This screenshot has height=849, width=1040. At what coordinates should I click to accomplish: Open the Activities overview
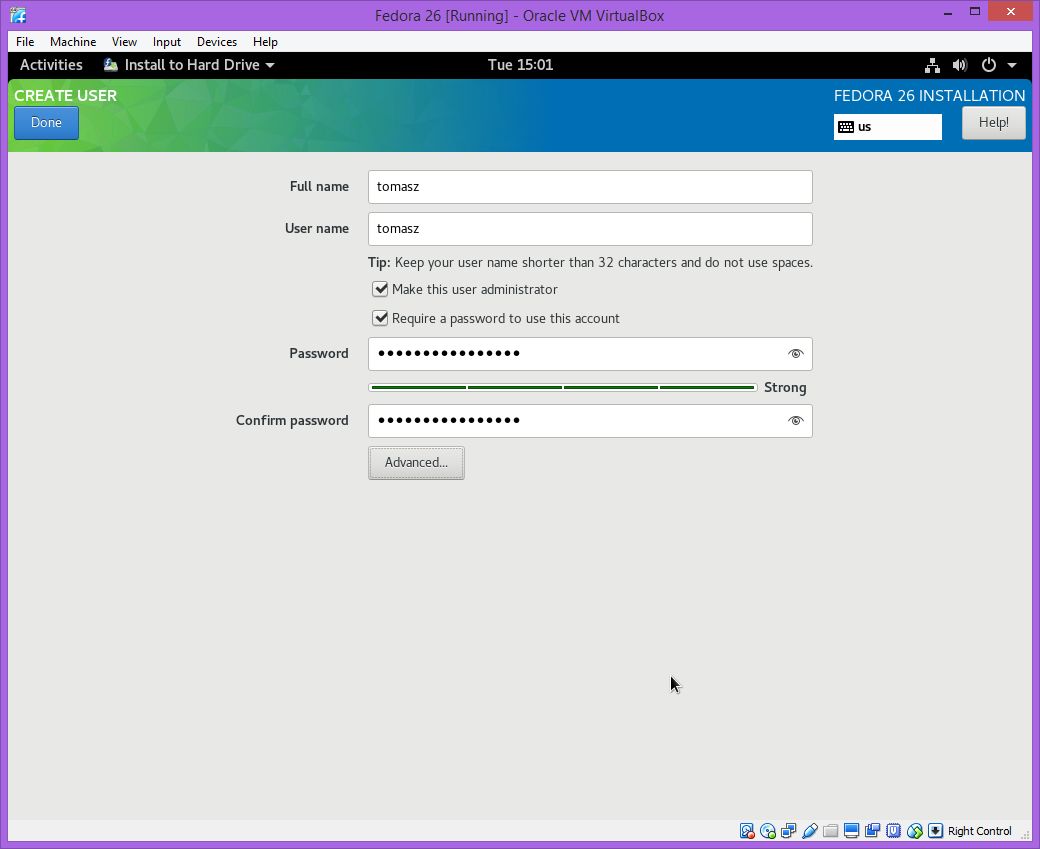click(51, 65)
